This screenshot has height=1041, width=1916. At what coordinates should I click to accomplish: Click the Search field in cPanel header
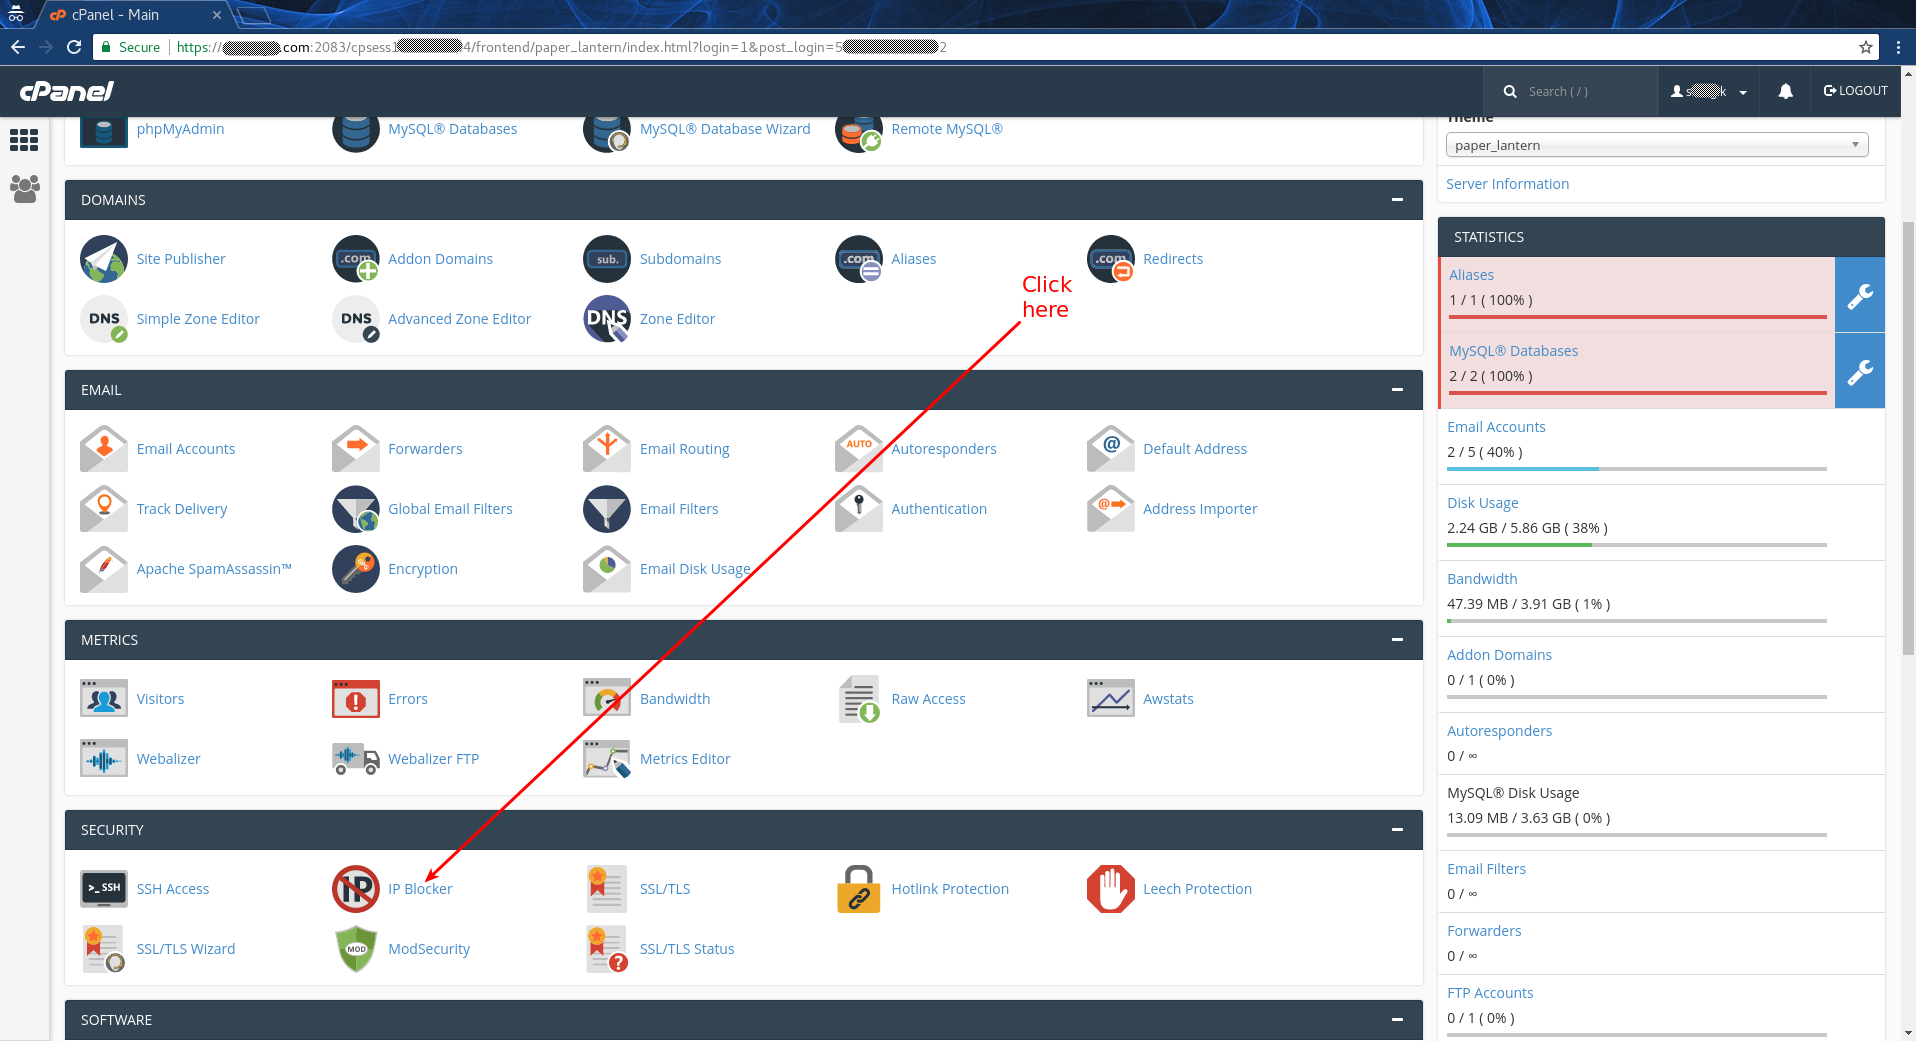[1570, 91]
